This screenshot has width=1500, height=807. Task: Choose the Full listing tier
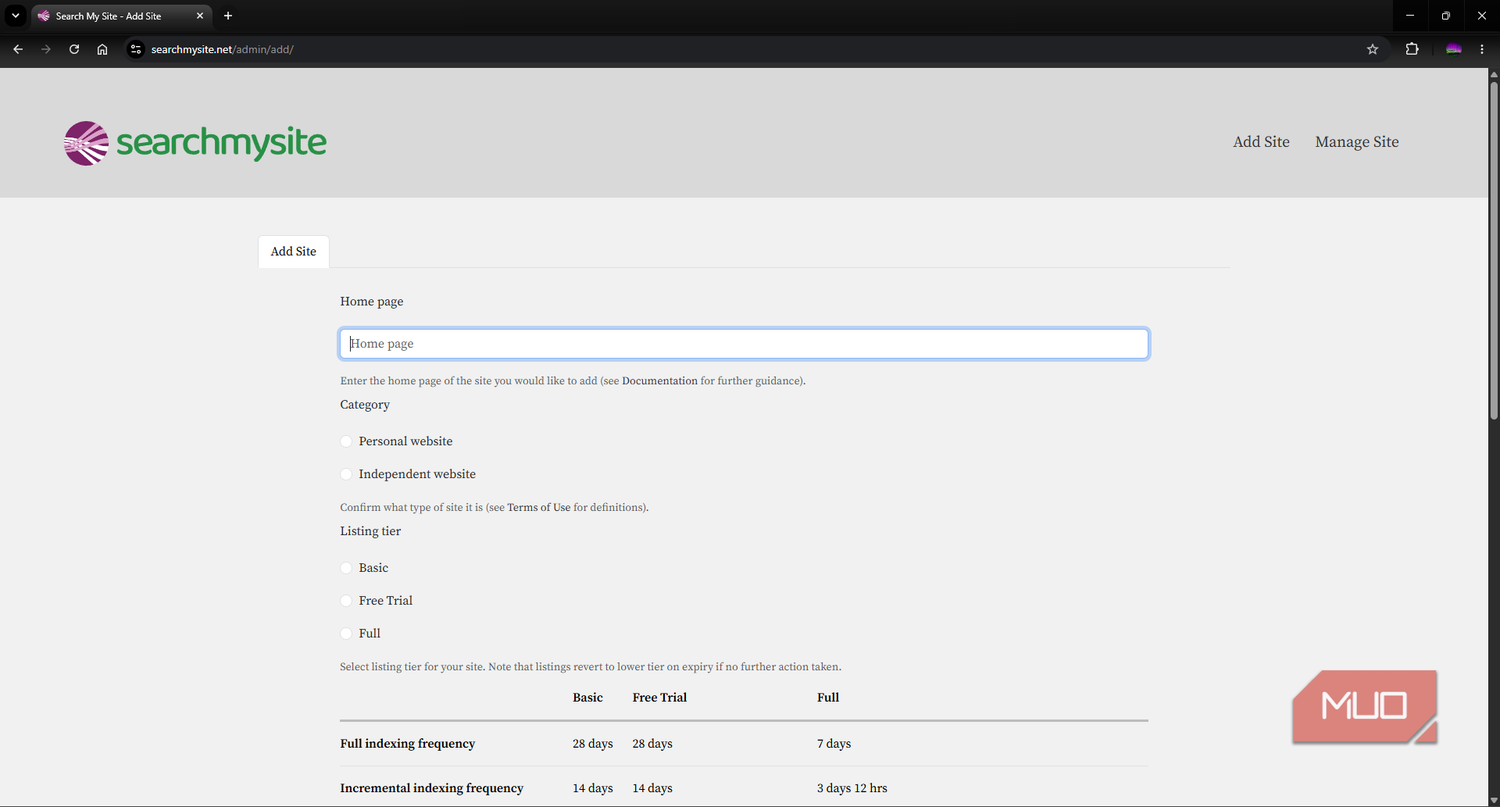click(347, 634)
